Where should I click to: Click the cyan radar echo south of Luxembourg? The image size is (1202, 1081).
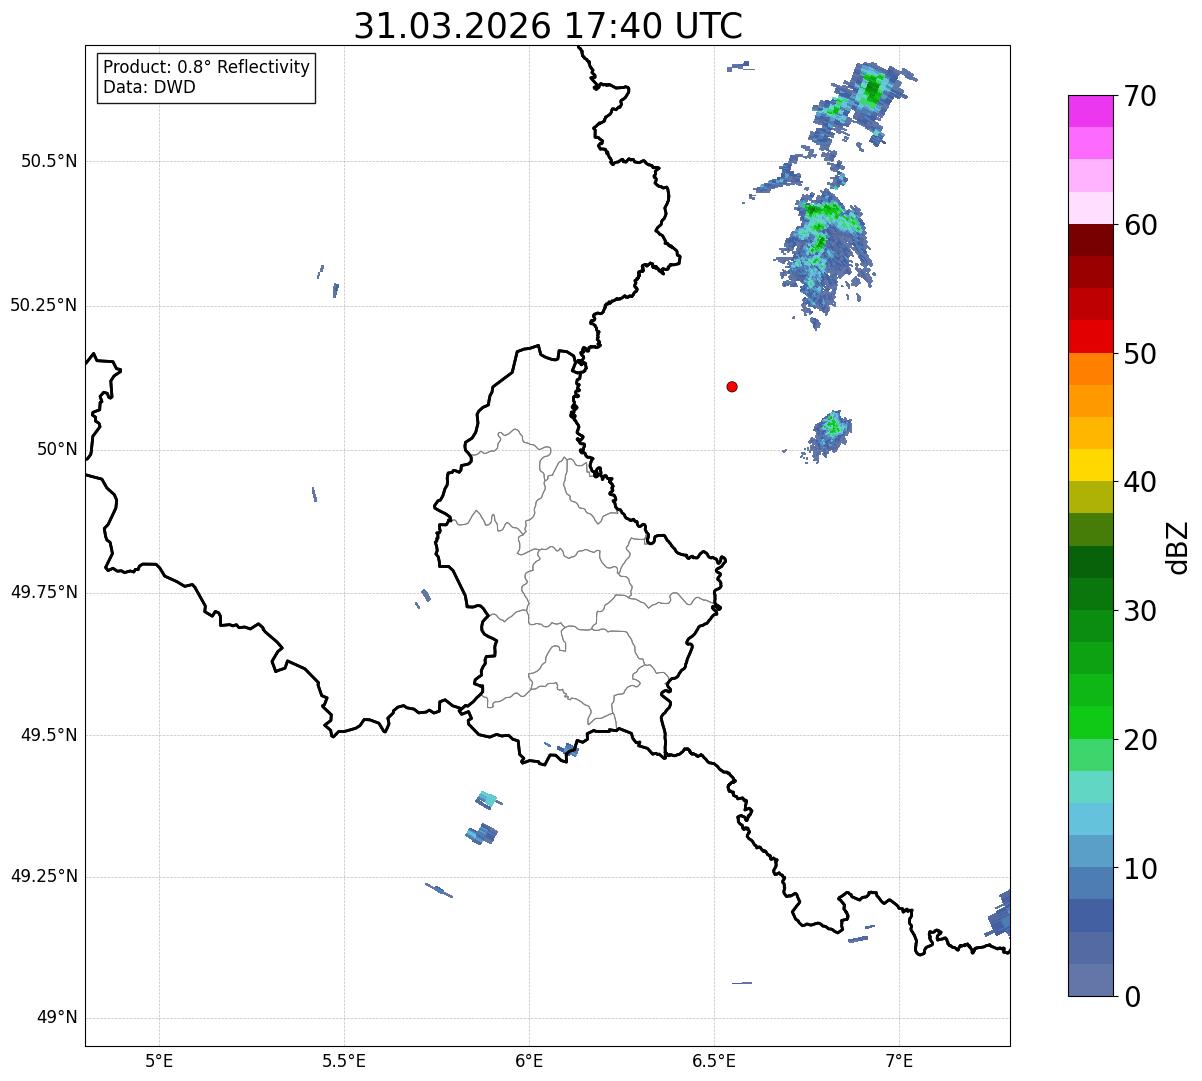click(486, 798)
